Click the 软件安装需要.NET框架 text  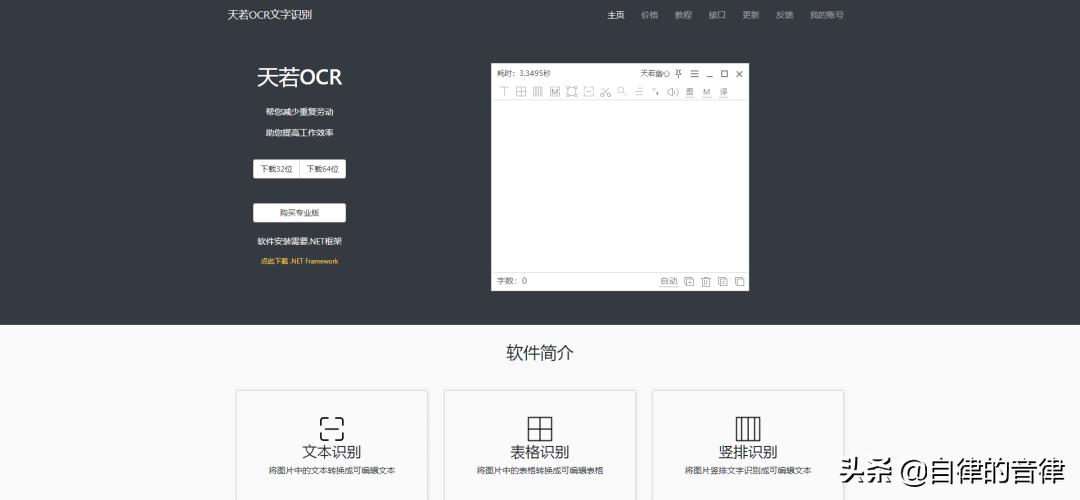300,242
